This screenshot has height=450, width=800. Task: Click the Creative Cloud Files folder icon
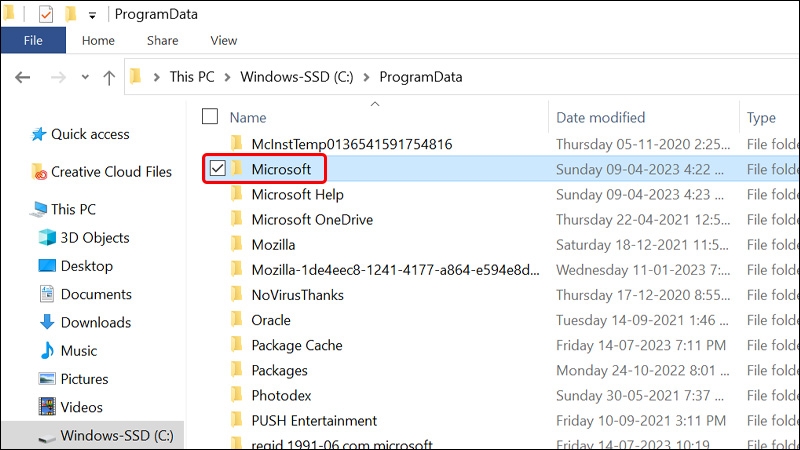pos(39,172)
